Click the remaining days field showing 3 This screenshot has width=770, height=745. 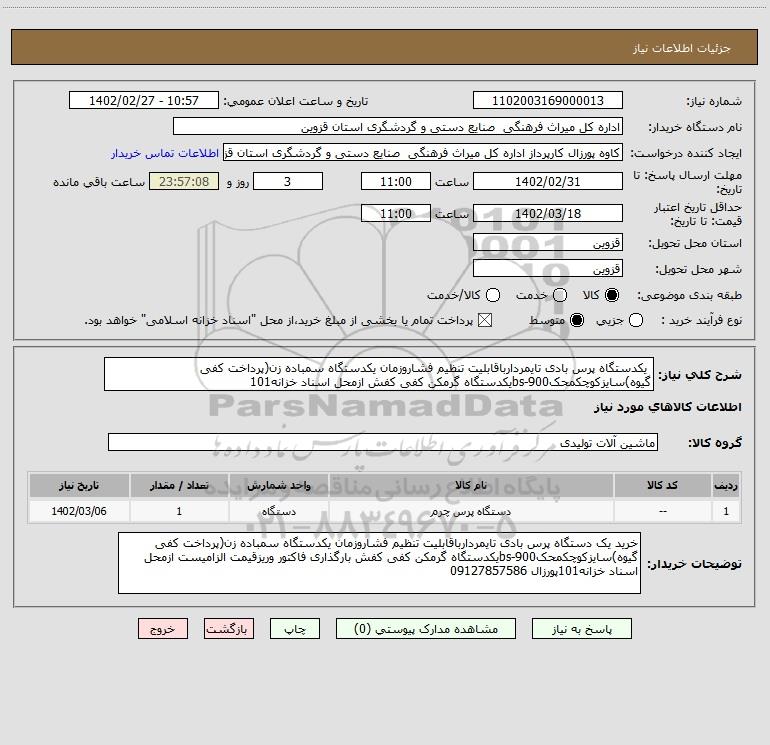(x=288, y=182)
